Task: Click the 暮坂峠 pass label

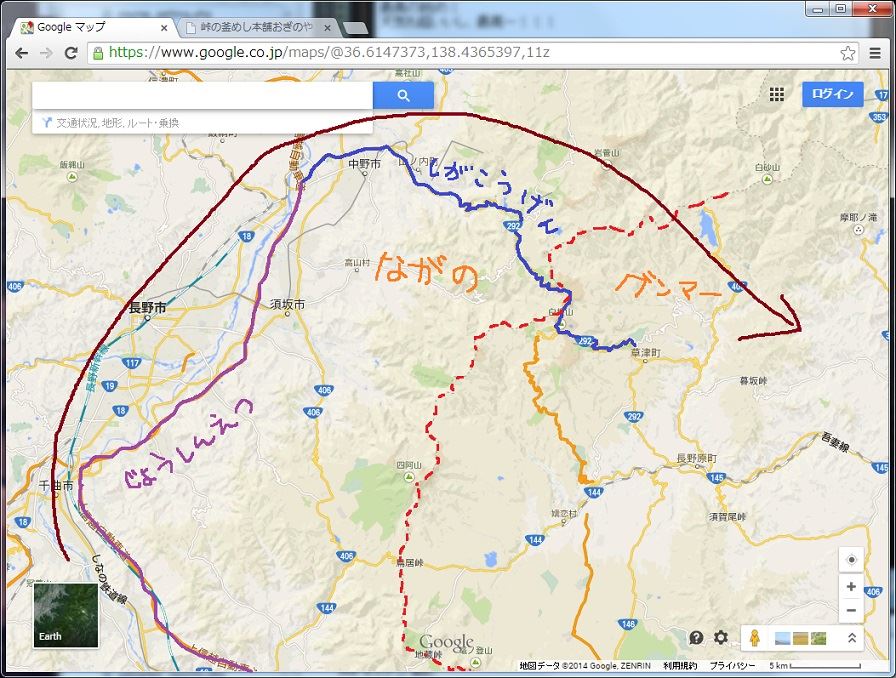Action: 754,380
